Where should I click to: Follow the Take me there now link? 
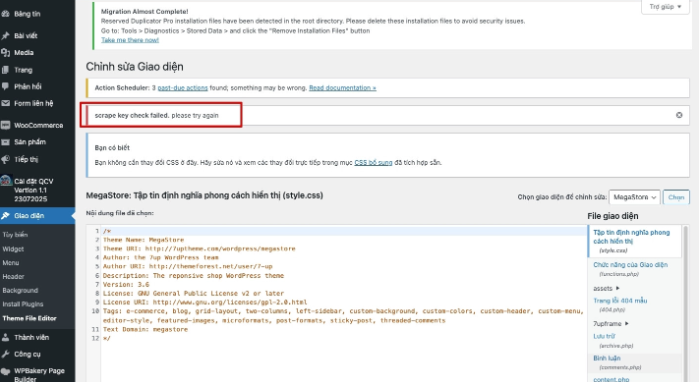[x=130, y=40]
